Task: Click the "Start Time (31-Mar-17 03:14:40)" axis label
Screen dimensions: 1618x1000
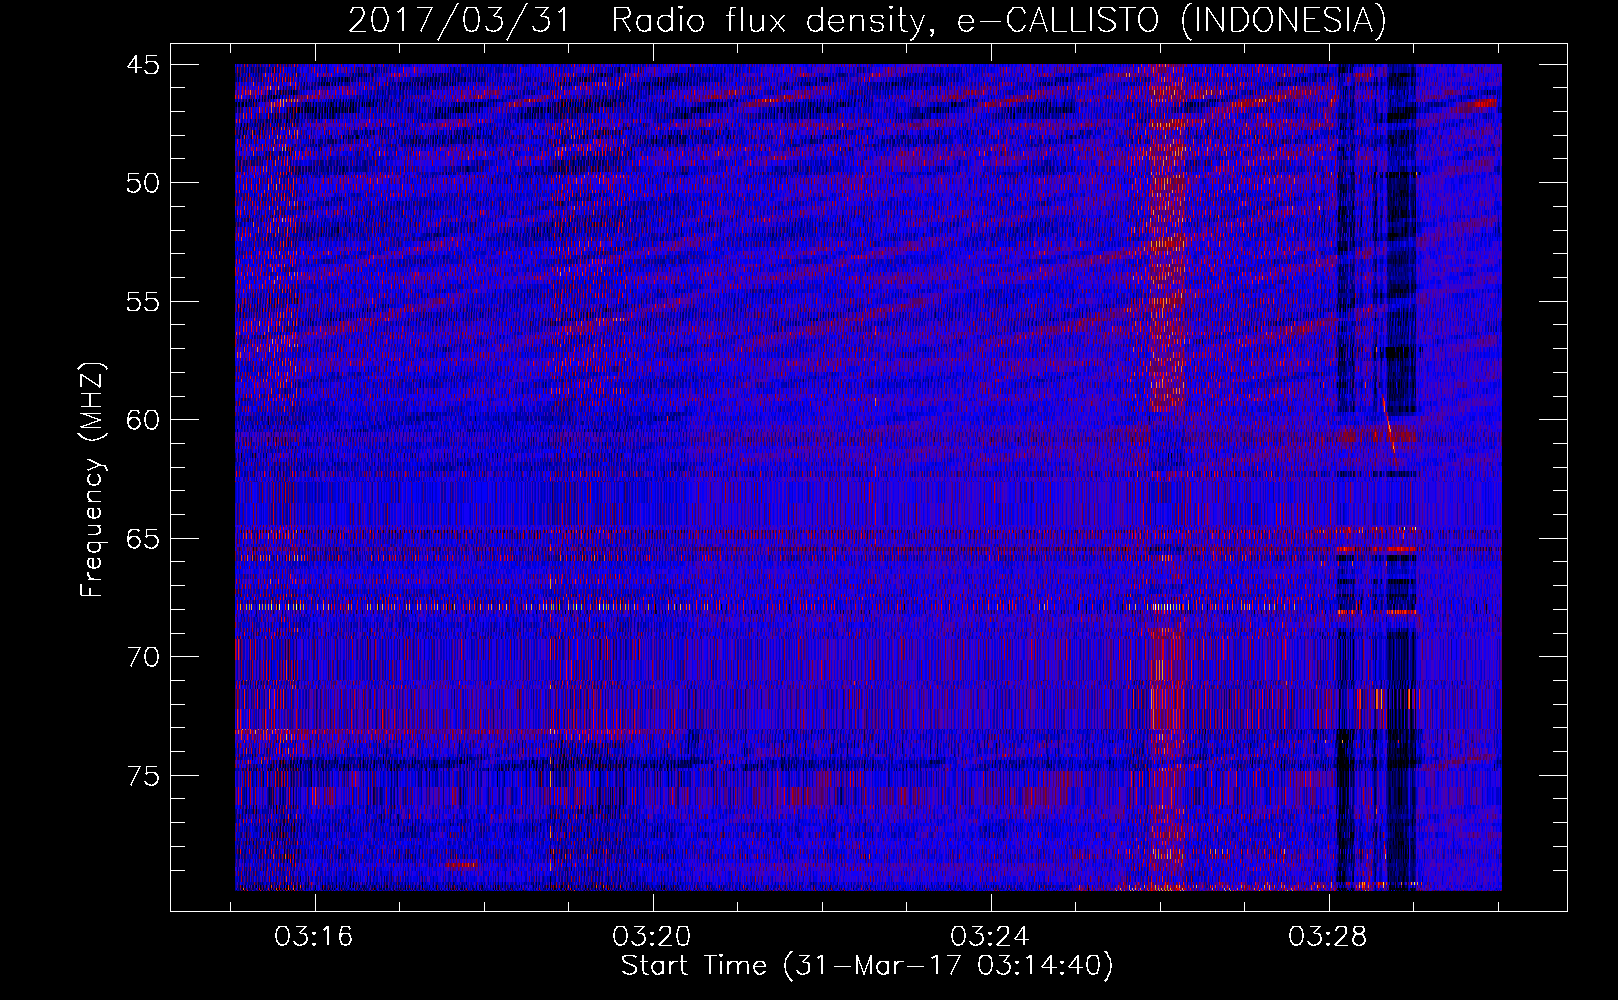Action: [867, 966]
